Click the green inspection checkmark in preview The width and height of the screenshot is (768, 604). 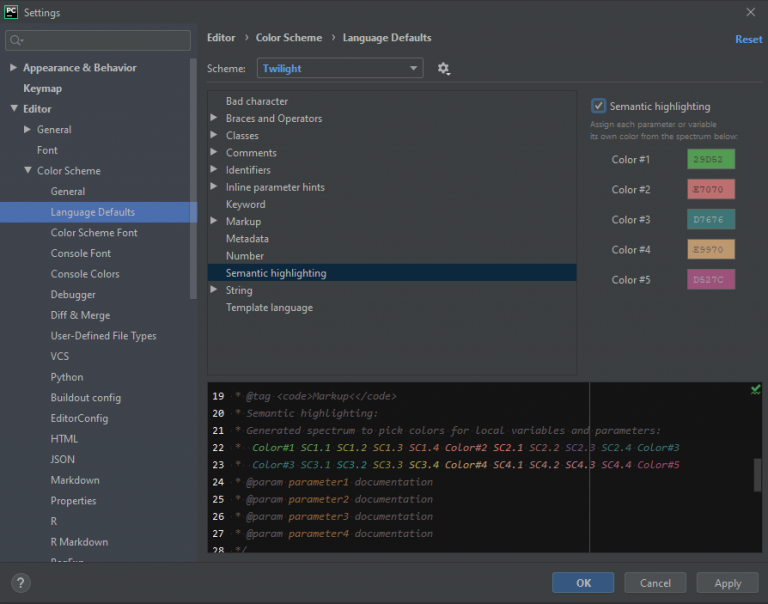[755, 390]
